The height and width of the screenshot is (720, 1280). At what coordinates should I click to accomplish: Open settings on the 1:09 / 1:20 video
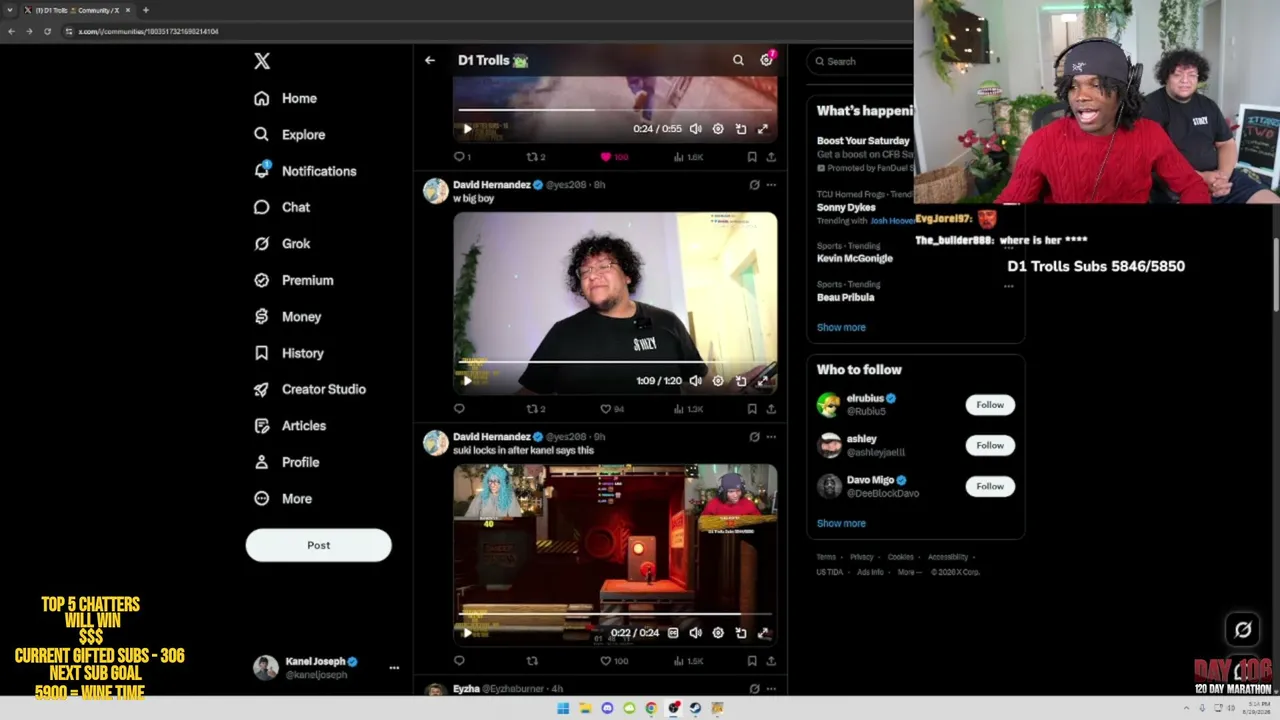pos(718,381)
